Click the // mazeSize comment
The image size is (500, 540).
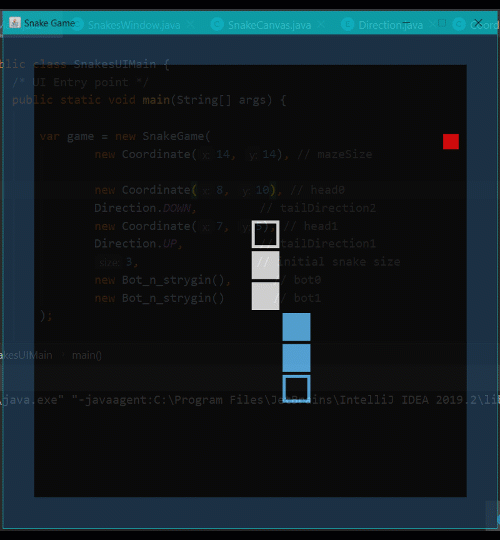335,154
